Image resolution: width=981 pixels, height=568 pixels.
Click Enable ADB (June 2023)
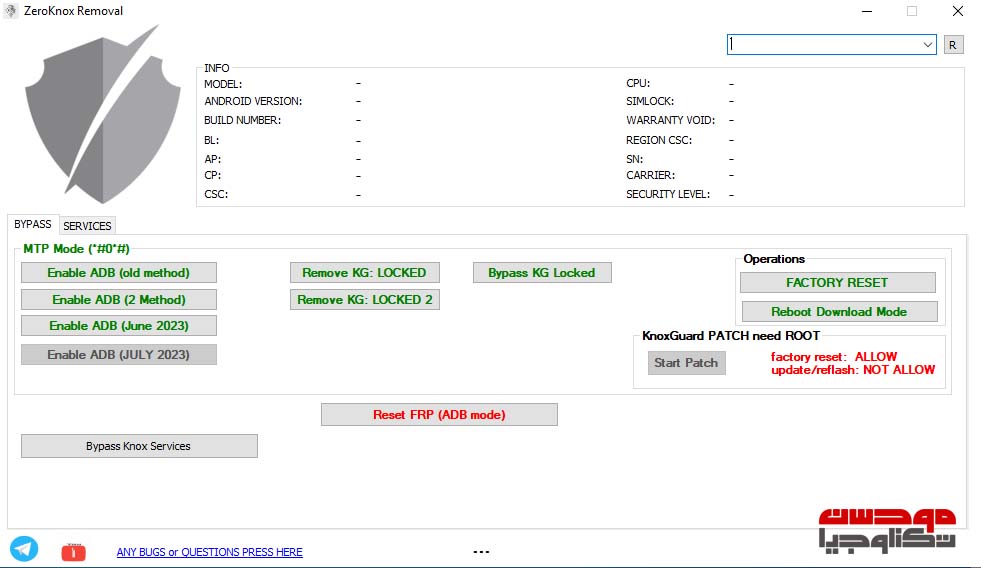click(119, 326)
